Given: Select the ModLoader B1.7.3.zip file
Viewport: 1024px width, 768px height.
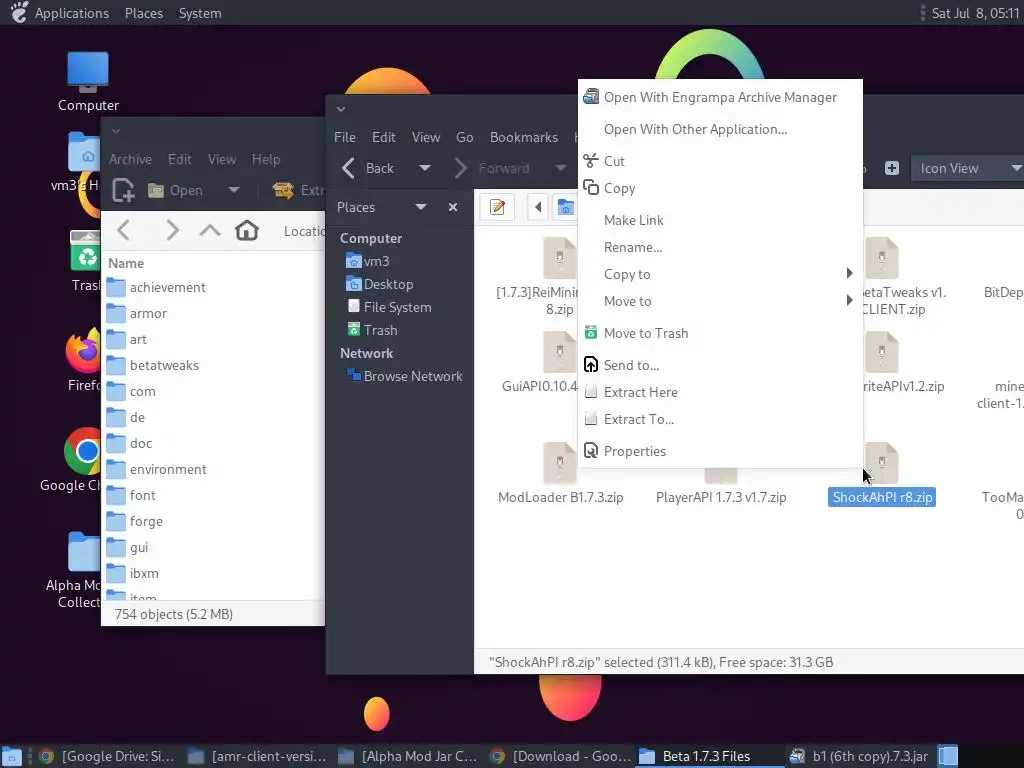Looking at the screenshot, I should (560, 473).
